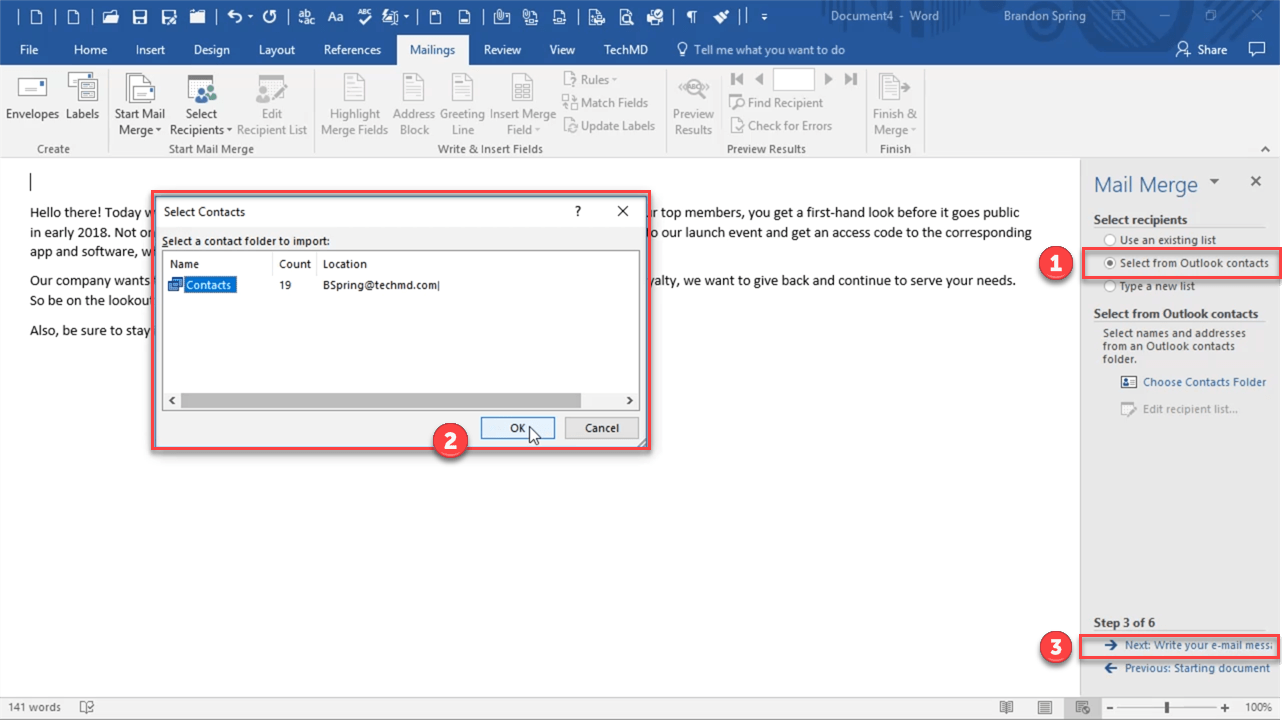Redo the last action
Viewport: 1282px width, 720px height.
point(269,16)
